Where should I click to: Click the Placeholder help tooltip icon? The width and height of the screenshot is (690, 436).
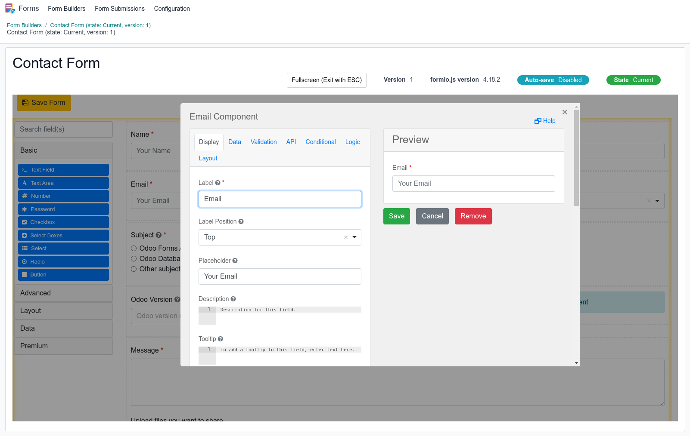click(x=236, y=260)
